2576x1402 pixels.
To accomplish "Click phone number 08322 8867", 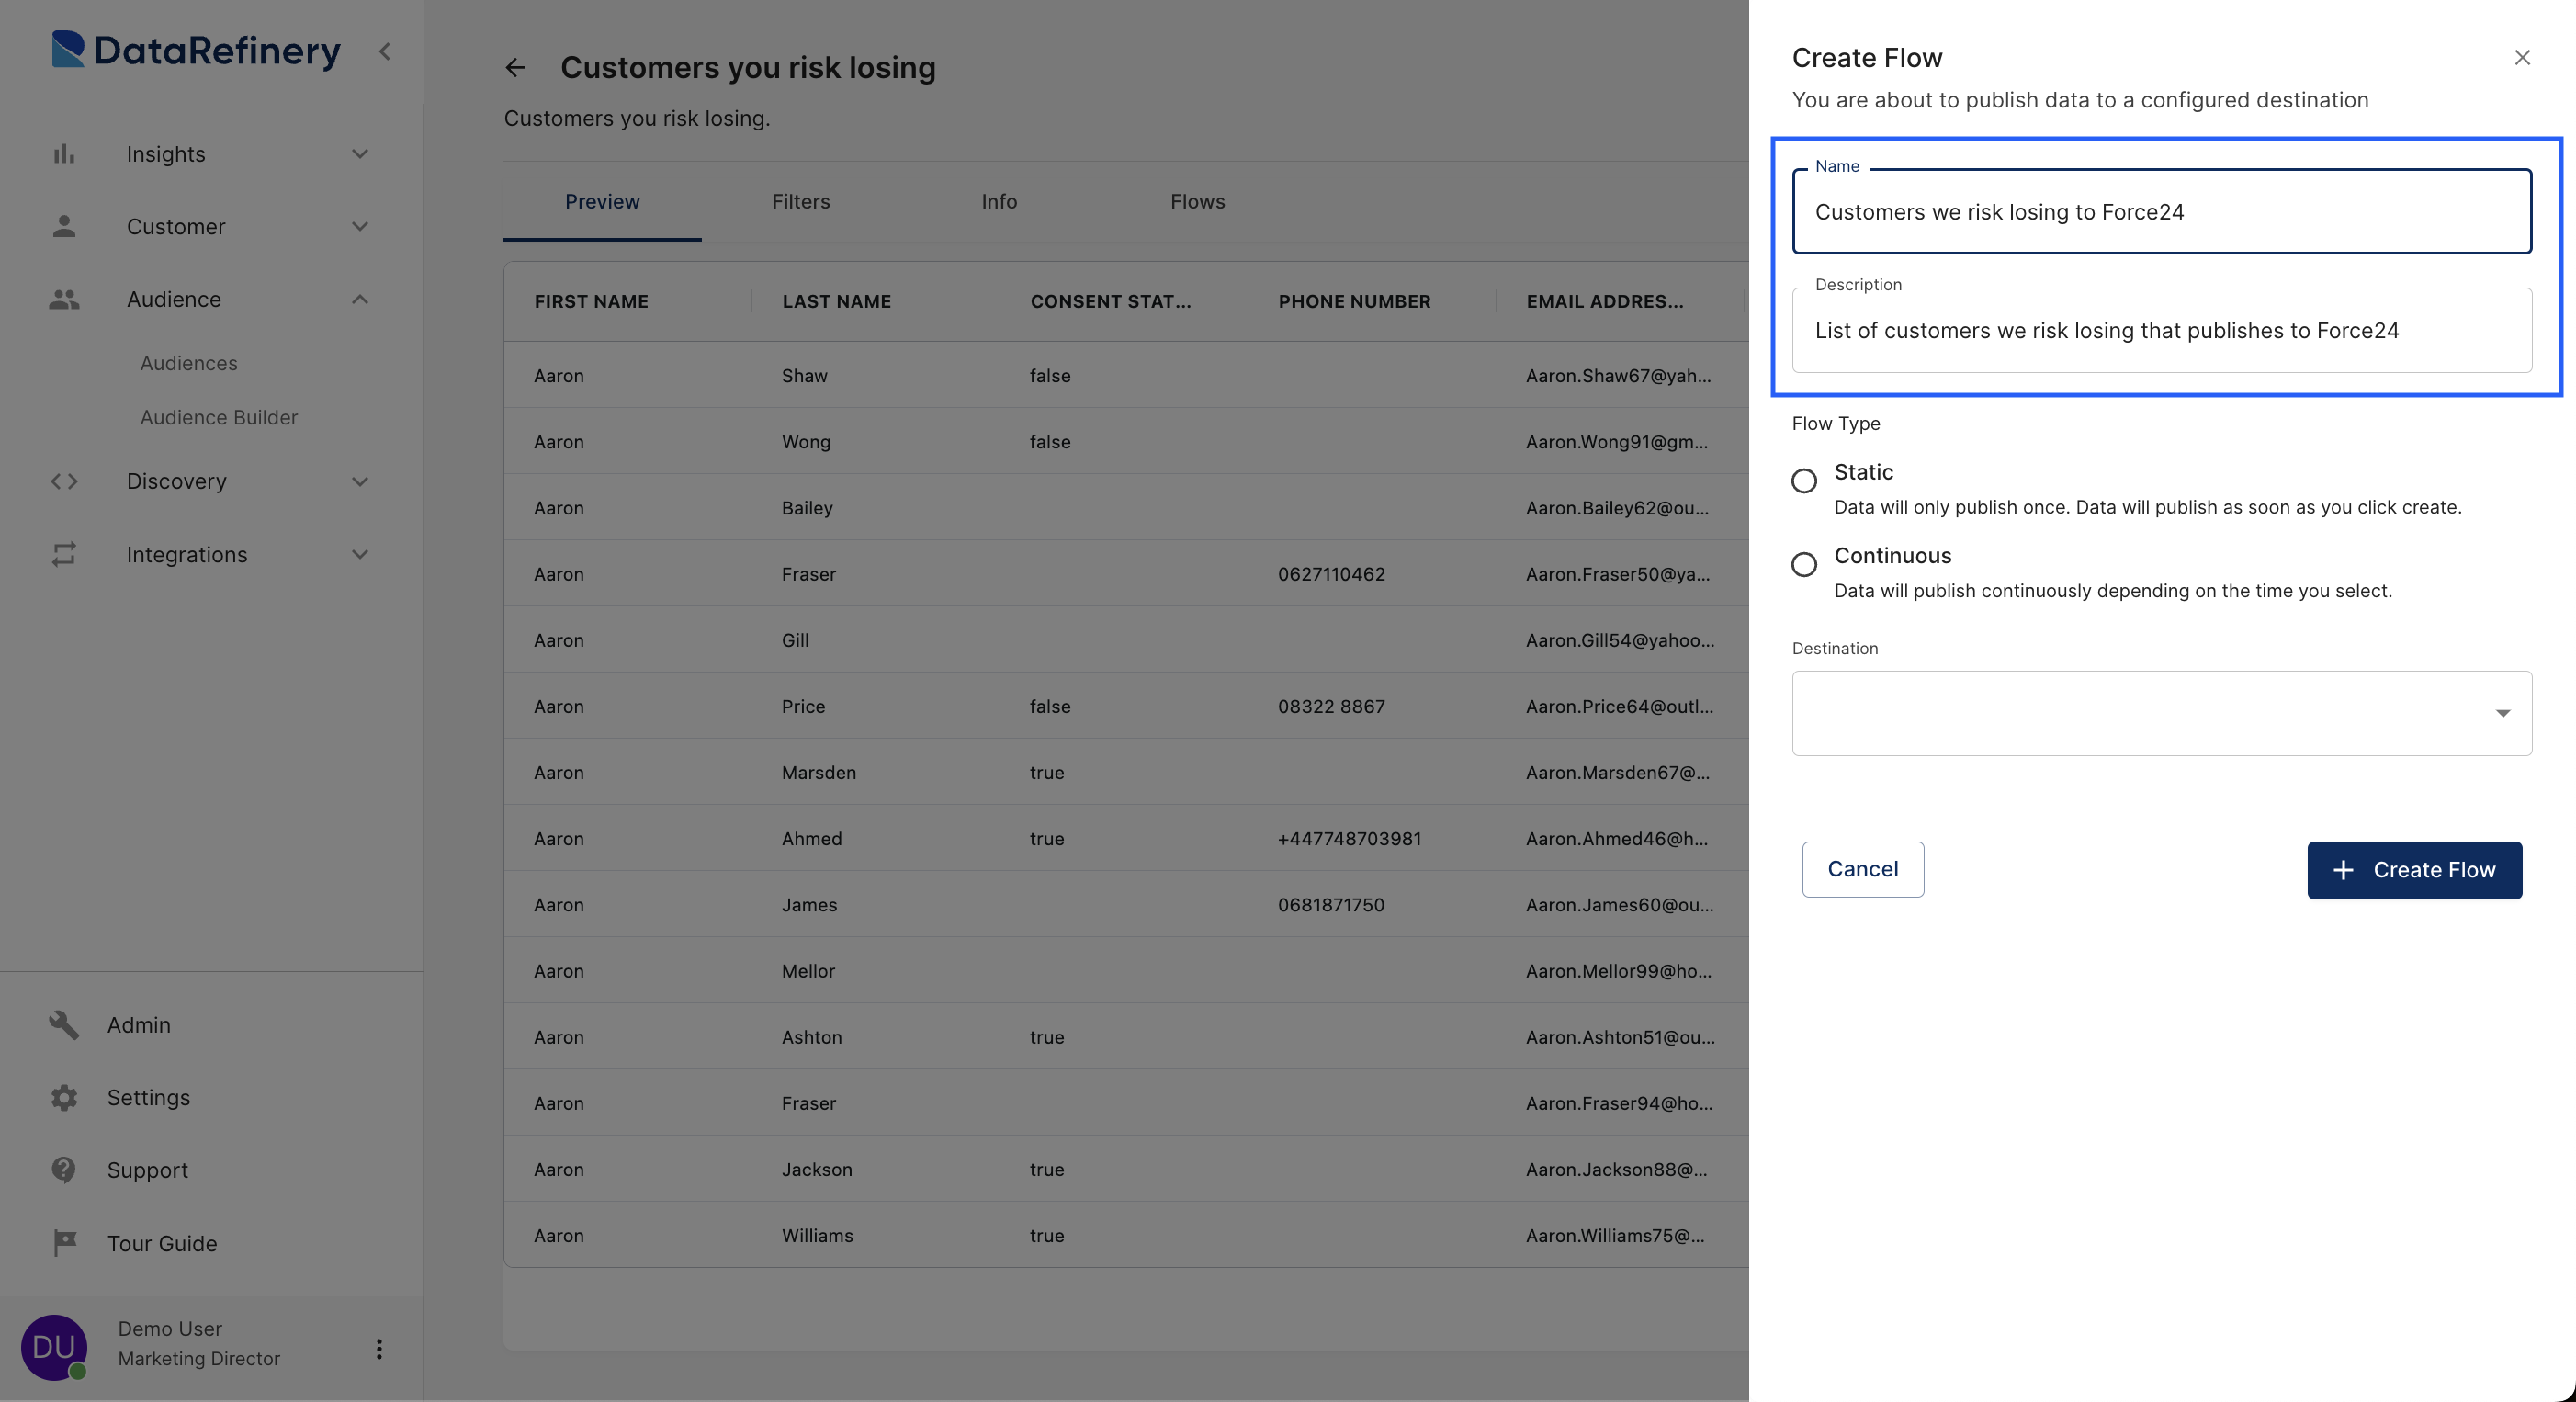I will [x=1331, y=706].
